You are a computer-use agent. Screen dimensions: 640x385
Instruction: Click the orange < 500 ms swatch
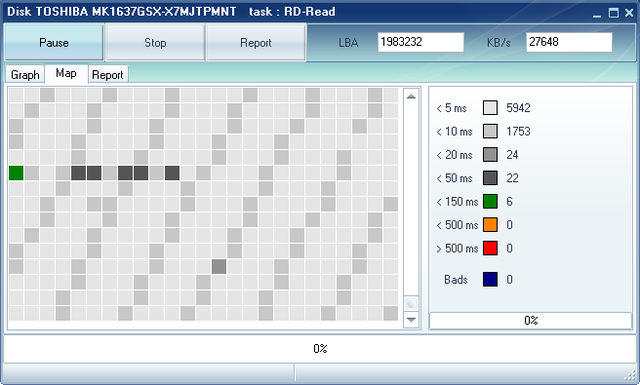[490, 225]
